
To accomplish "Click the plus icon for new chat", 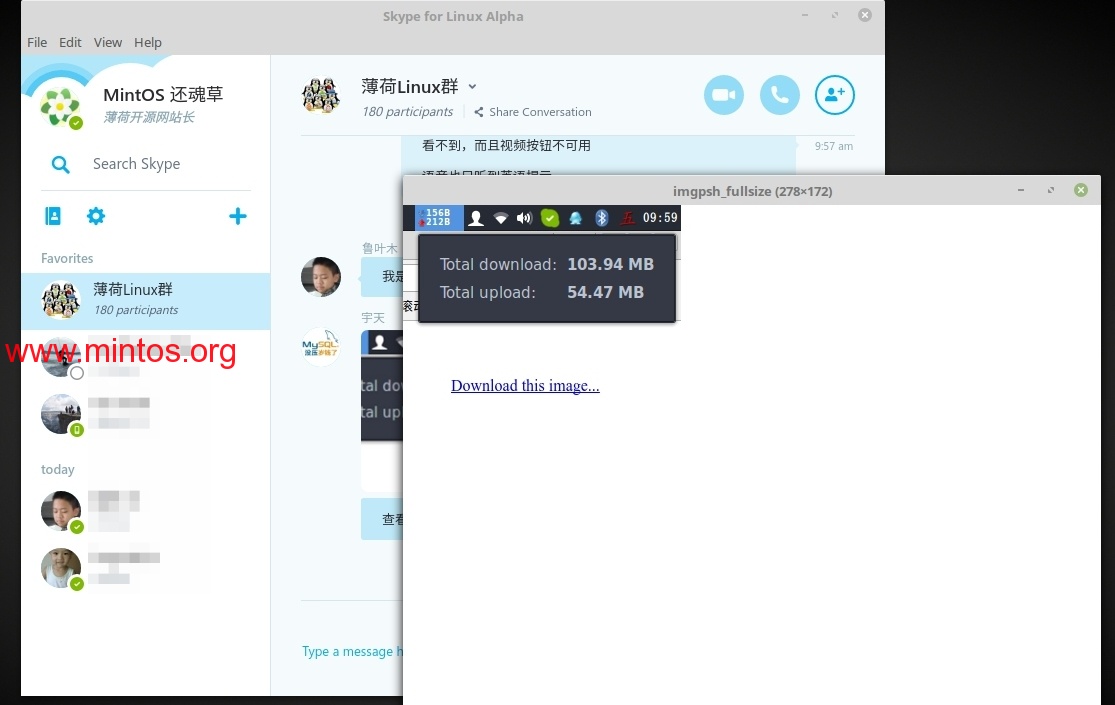I will tap(238, 216).
